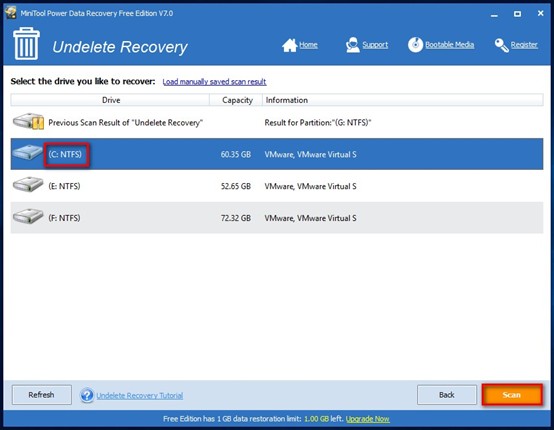Click the Previous Scan Result drive icon
554x430 pixels.
tap(28, 122)
